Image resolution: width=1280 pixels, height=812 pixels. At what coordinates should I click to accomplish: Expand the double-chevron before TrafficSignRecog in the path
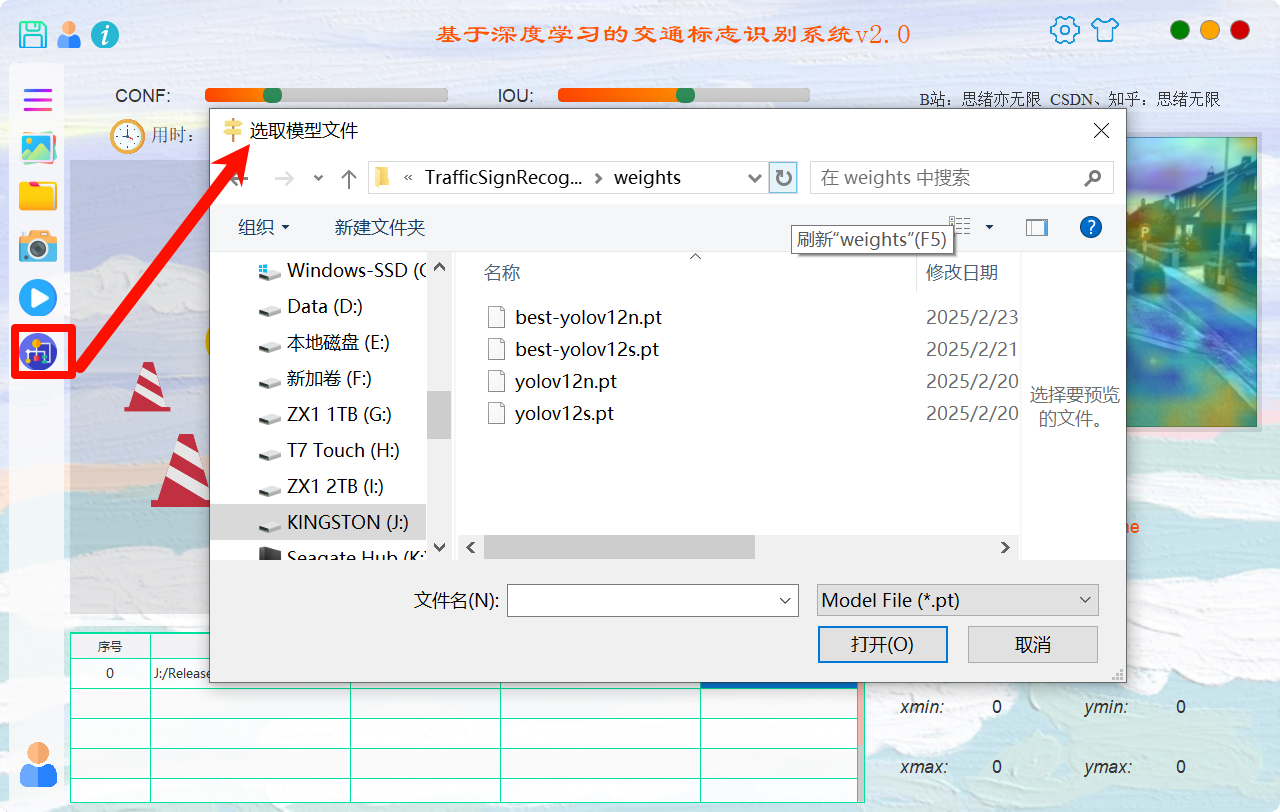pyautogui.click(x=408, y=178)
